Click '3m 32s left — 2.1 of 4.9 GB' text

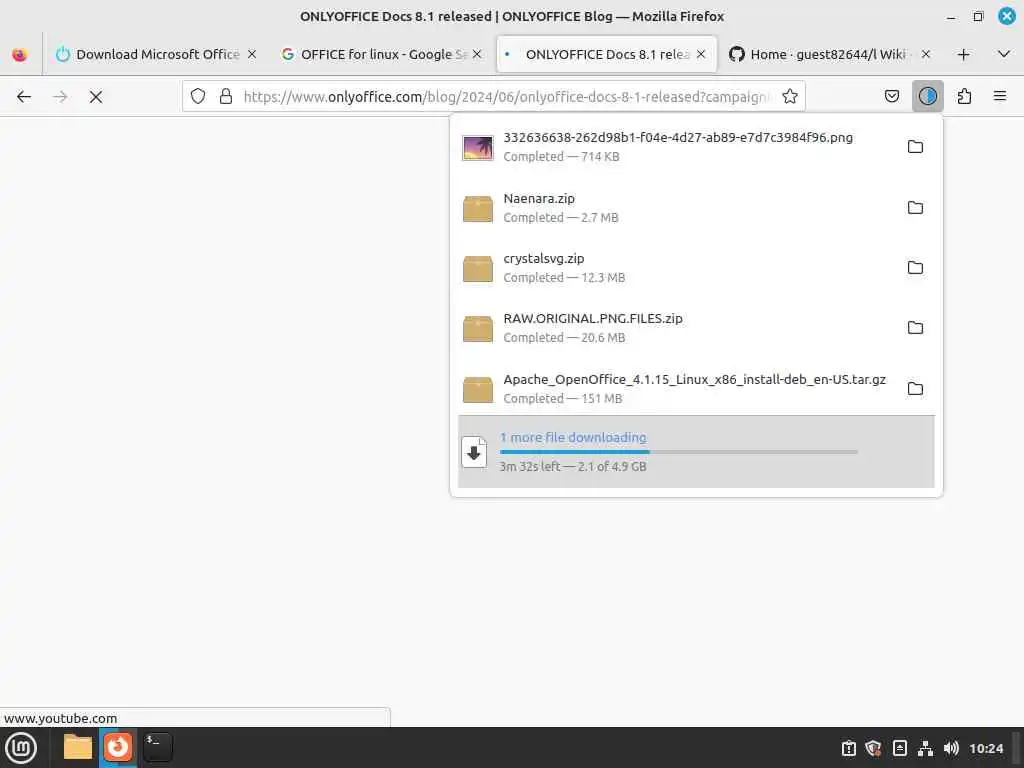573,466
